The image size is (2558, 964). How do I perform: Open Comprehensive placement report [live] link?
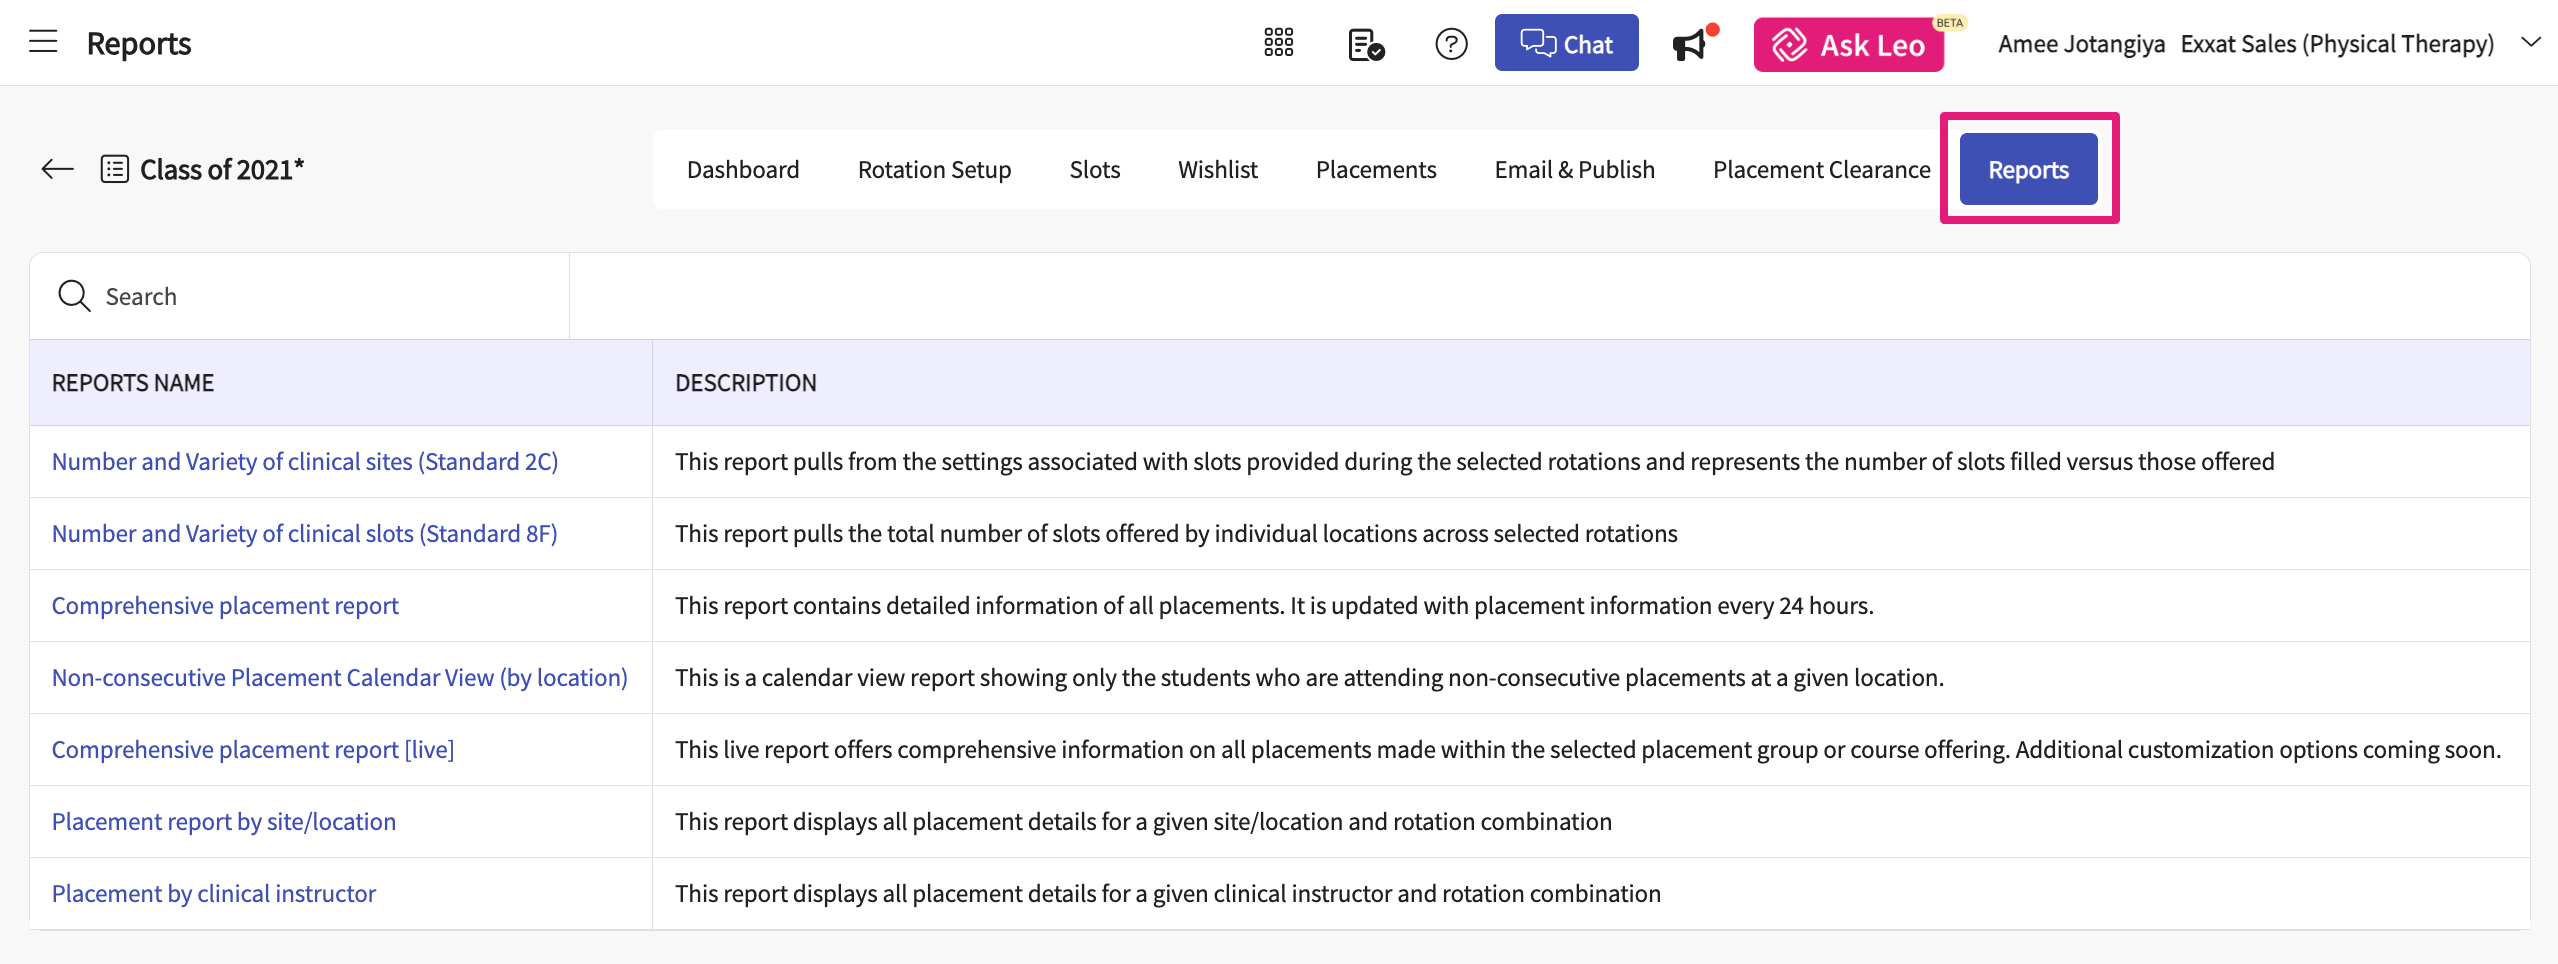(253, 749)
